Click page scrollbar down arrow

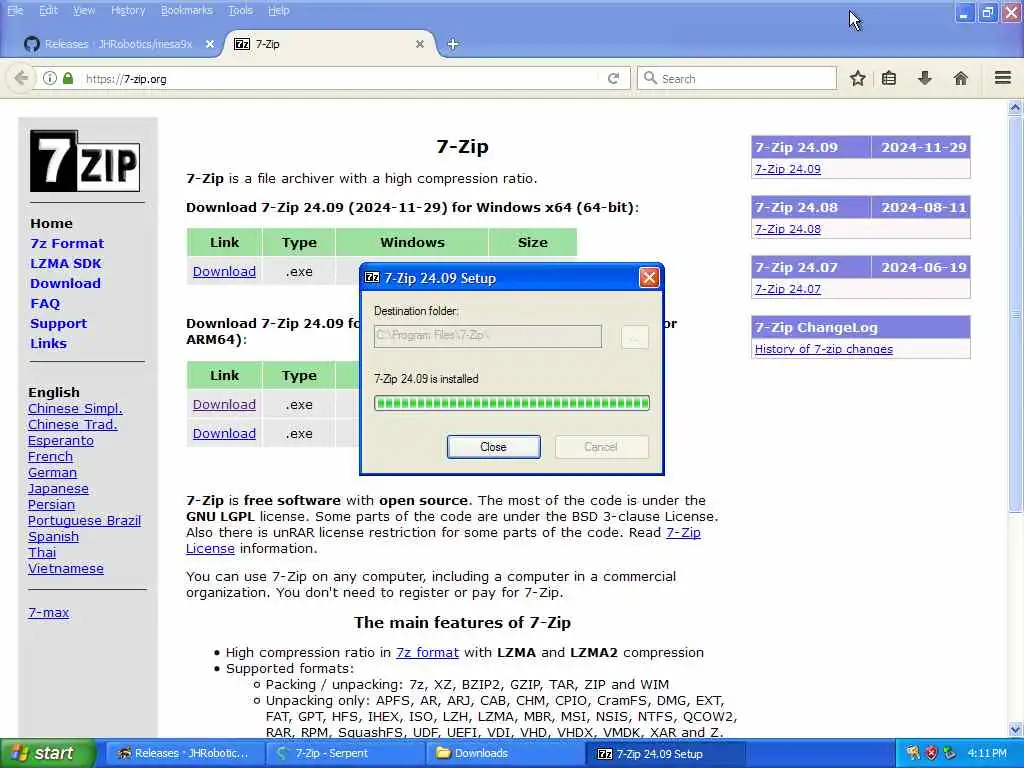tap(1015, 729)
